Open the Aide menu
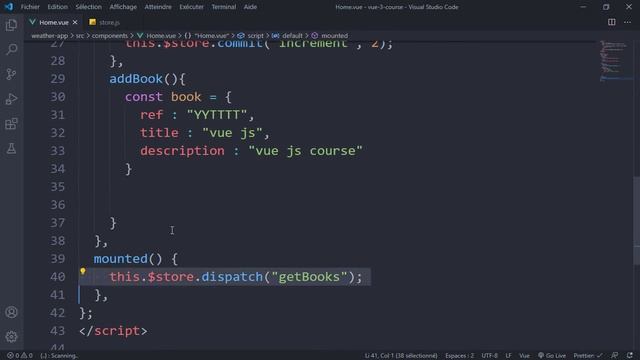The width and height of the screenshot is (640, 360). click(250, 7)
